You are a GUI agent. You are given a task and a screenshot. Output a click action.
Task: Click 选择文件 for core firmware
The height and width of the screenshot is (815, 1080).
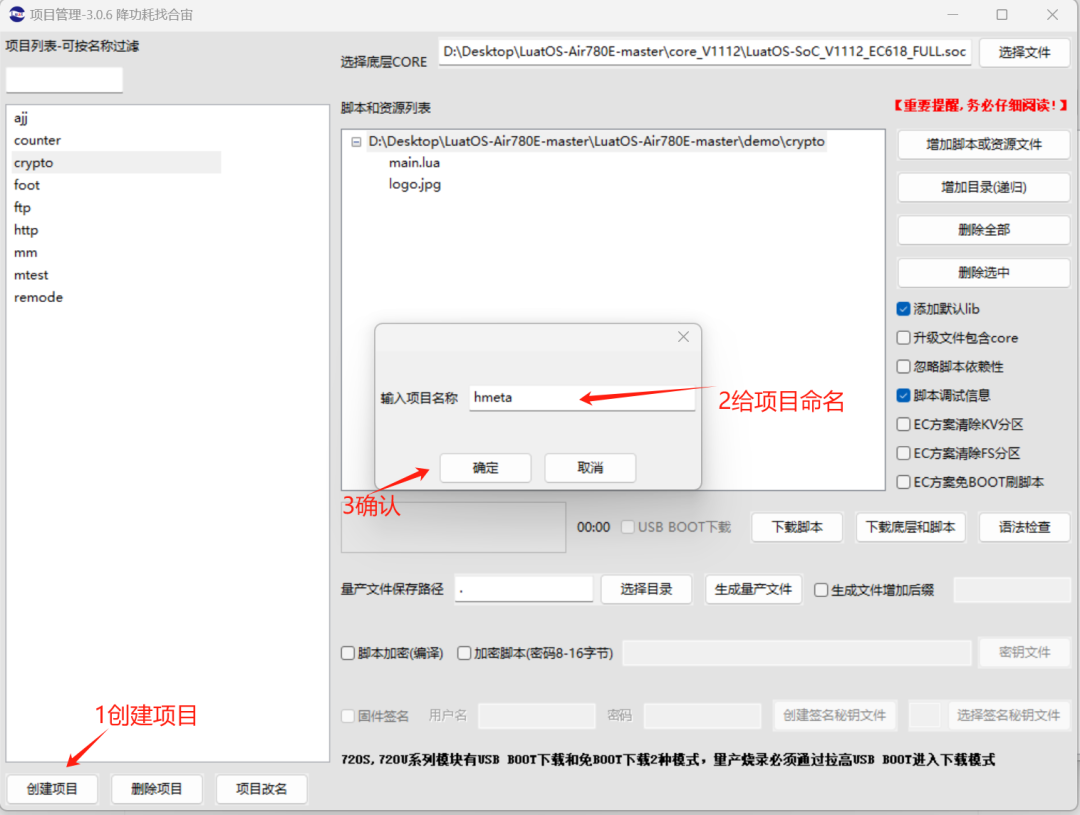[x=1025, y=52]
